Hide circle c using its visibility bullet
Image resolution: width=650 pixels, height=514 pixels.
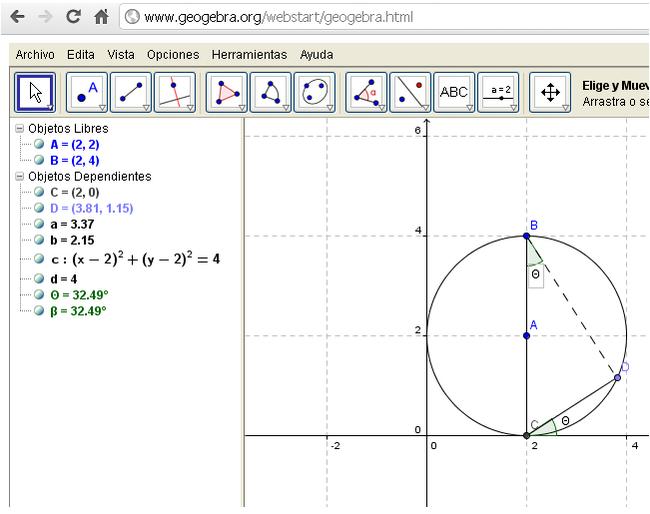pyautogui.click(x=39, y=259)
